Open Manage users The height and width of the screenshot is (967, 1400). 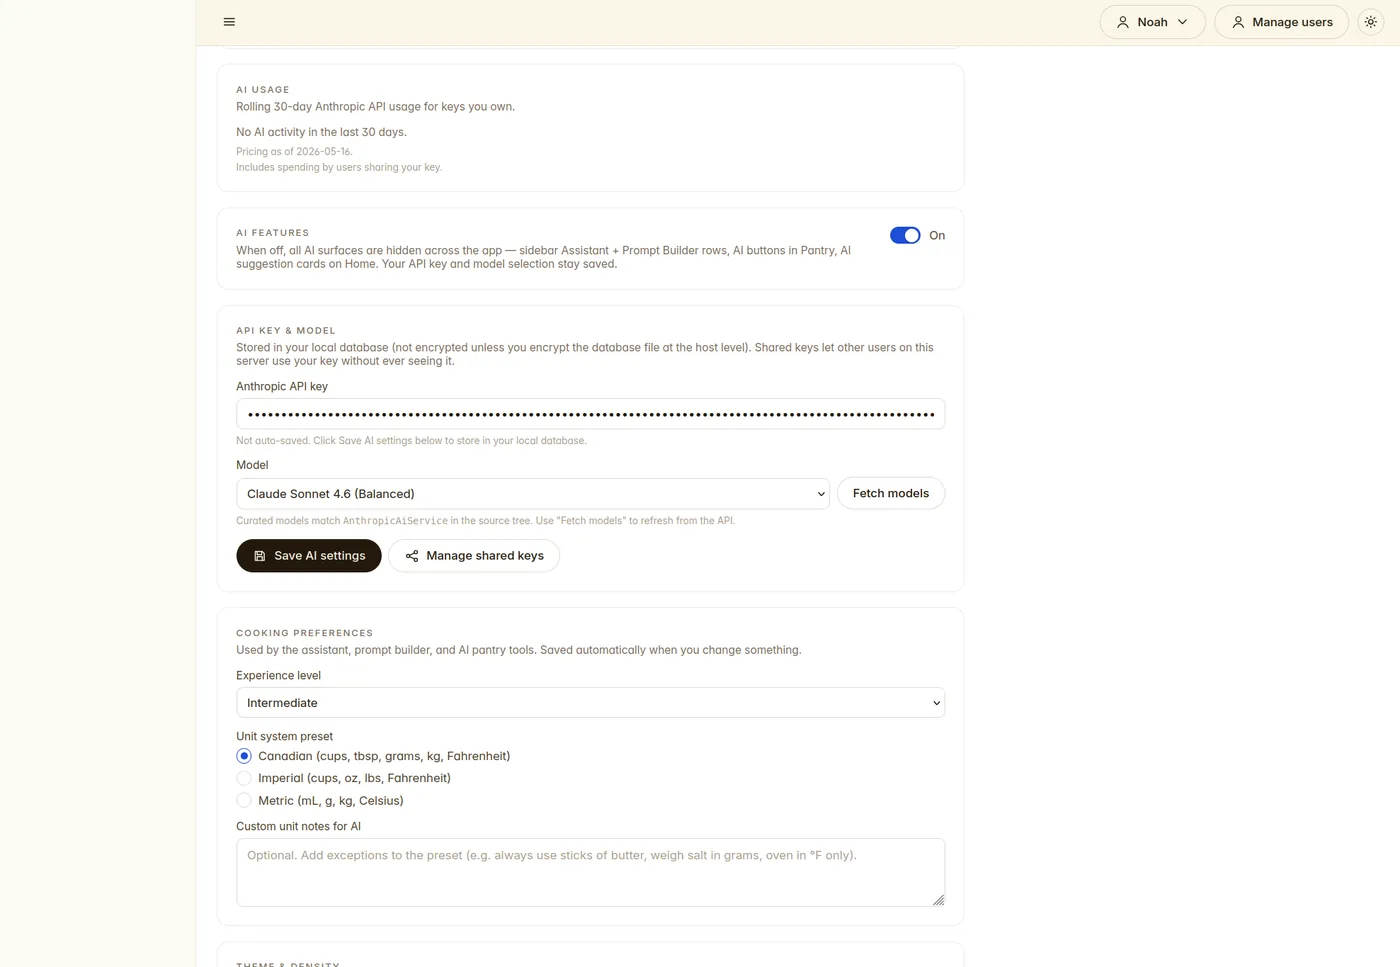tap(1281, 22)
